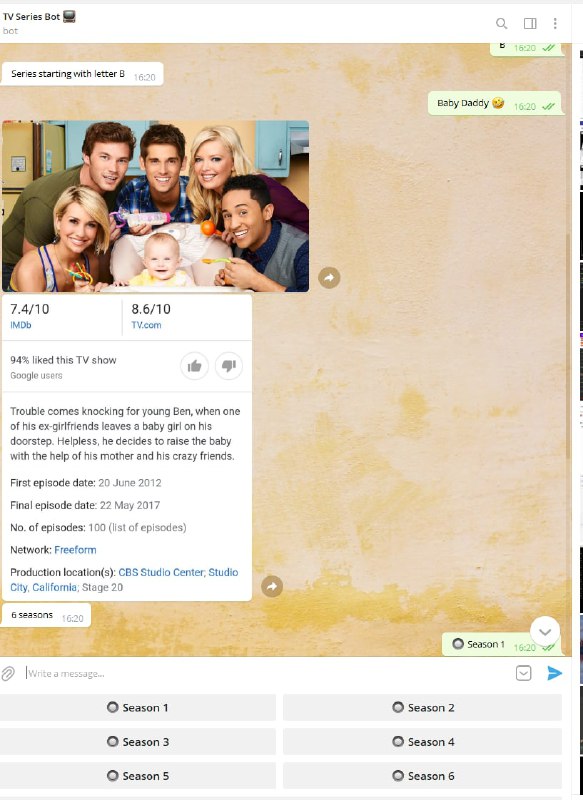
Task: Choose Season 4 keyboard button
Action: pyautogui.click(x=422, y=741)
